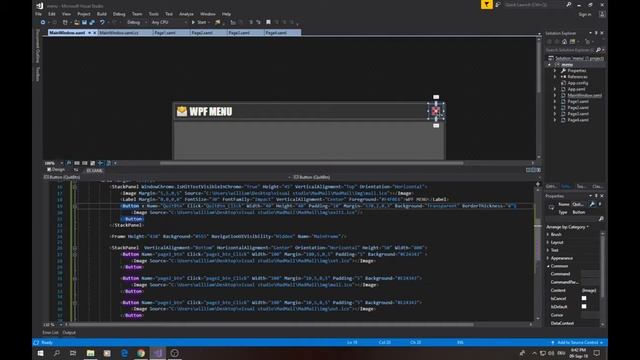
Task: Click the account icon beside Sign in
Action: coord(602,14)
